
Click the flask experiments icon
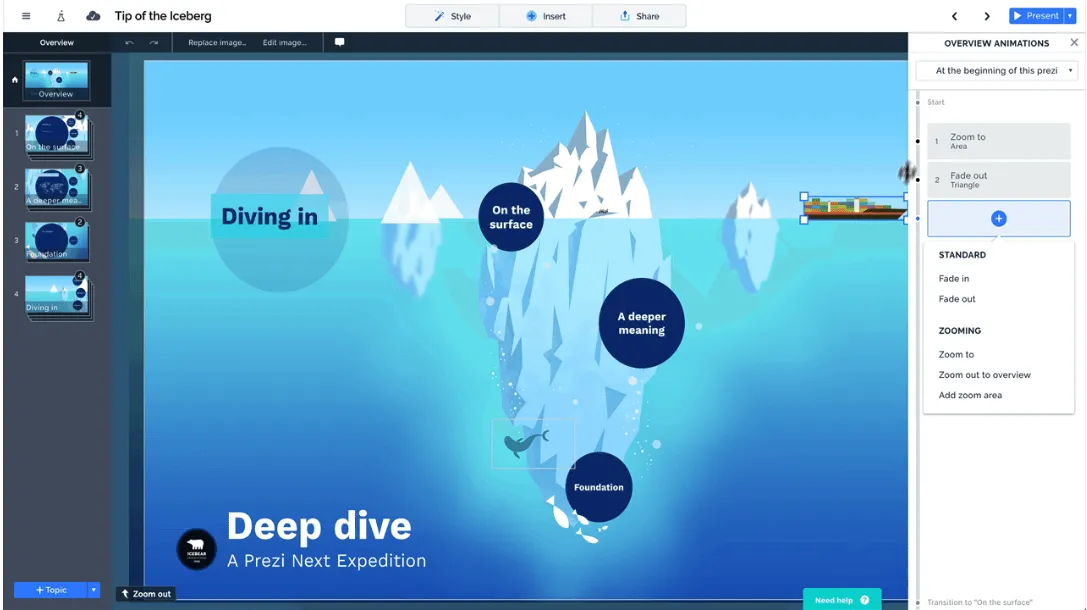click(x=60, y=16)
